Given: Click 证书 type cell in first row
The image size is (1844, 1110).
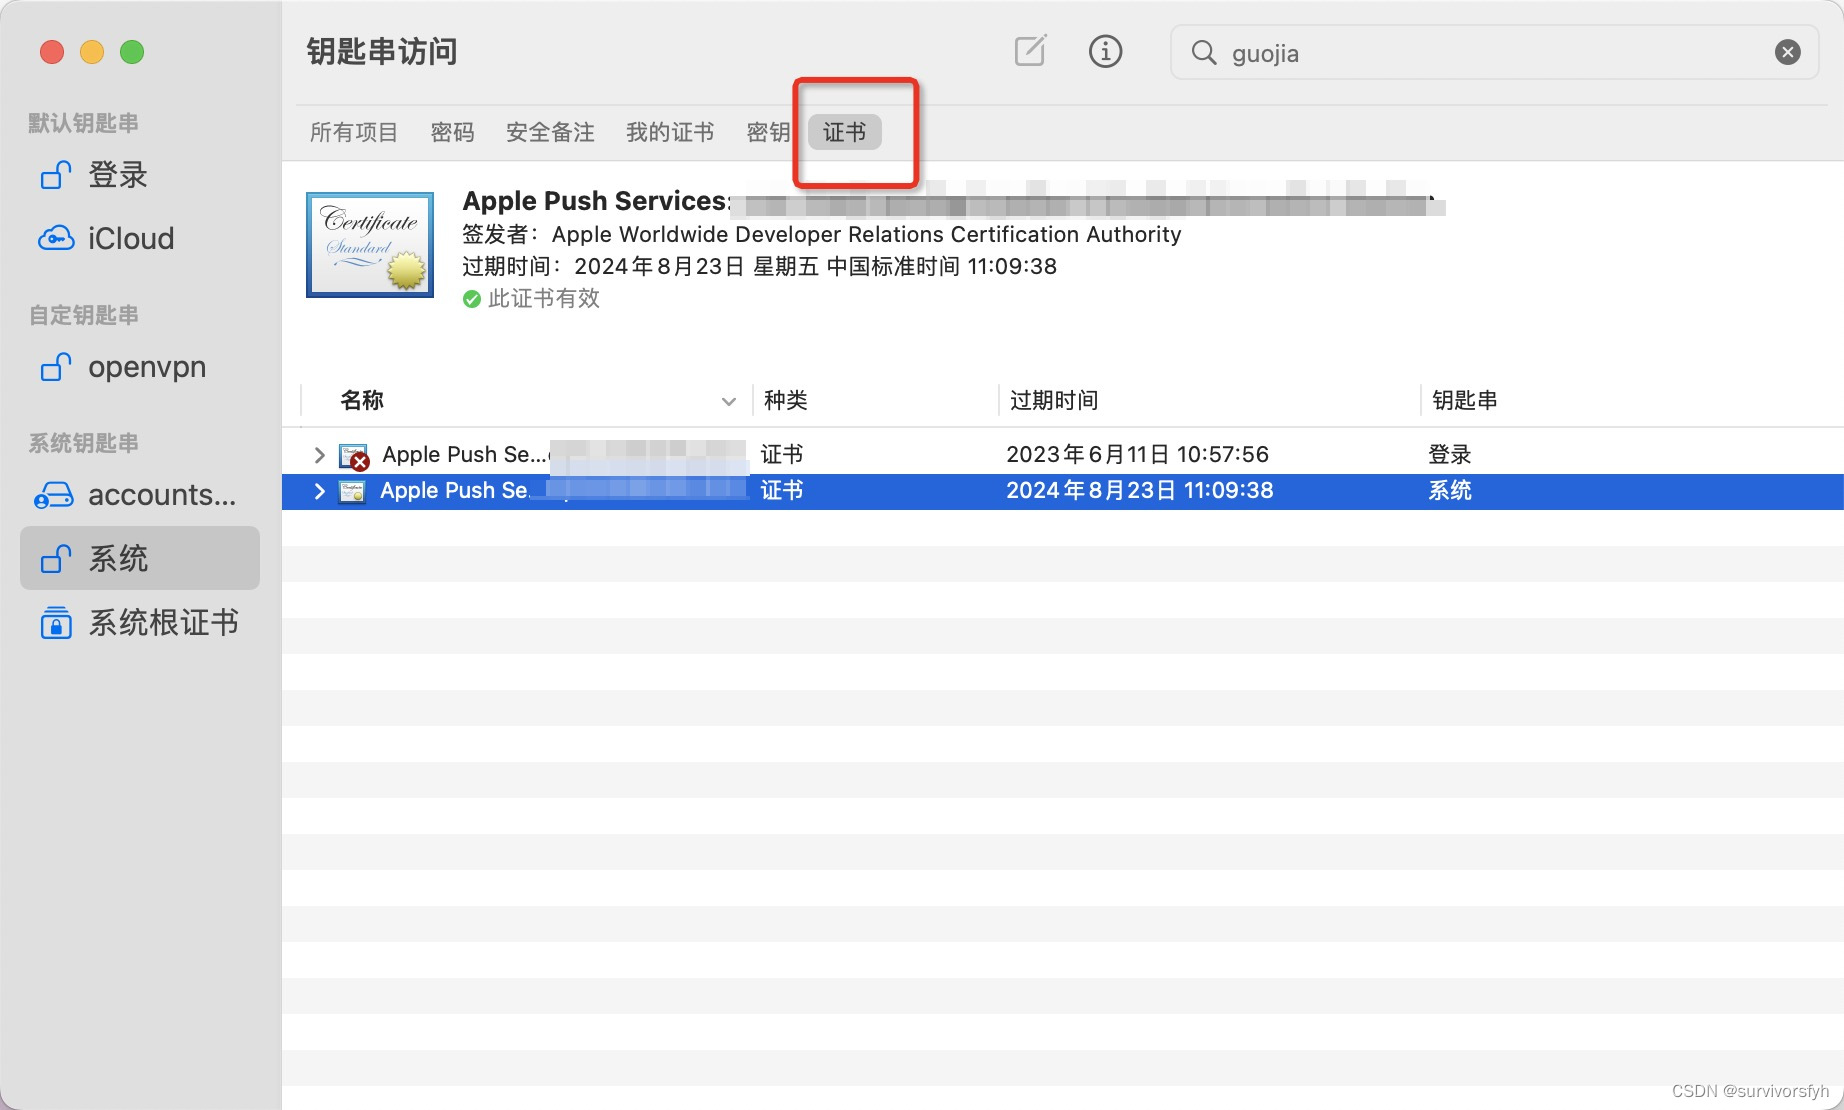Looking at the screenshot, I should 782,454.
